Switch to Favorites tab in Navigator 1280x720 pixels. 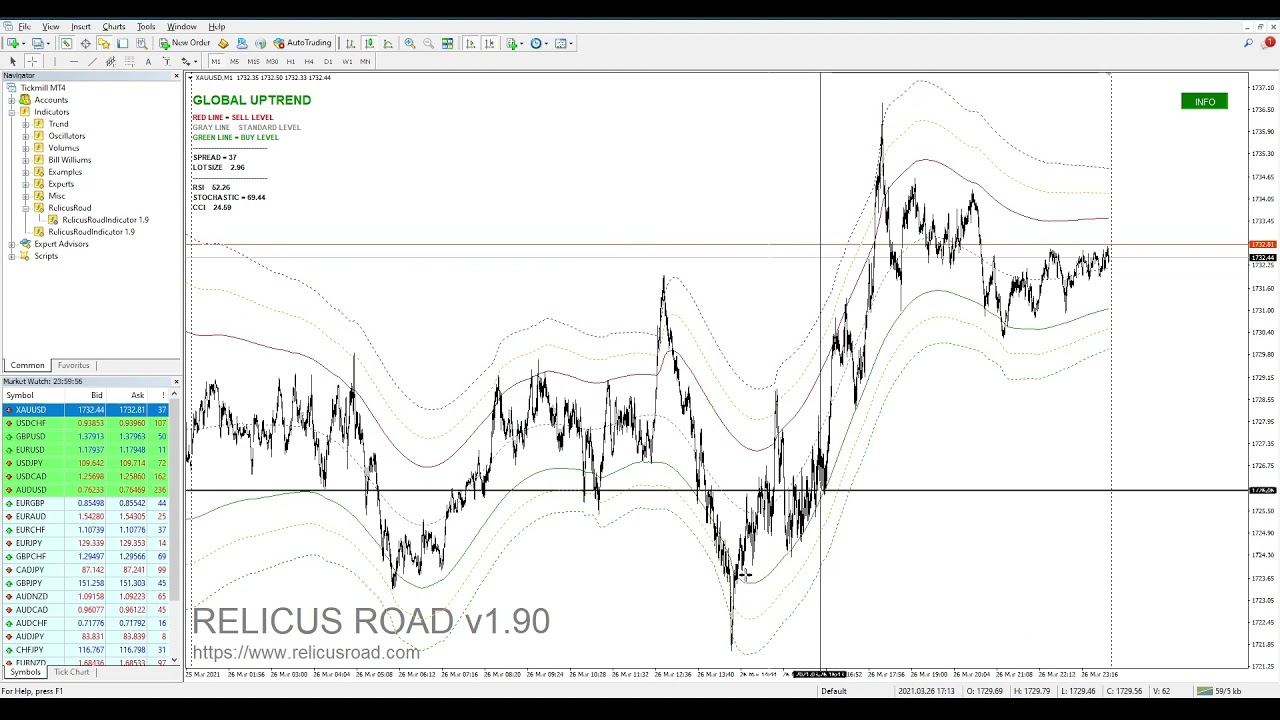(x=73, y=366)
